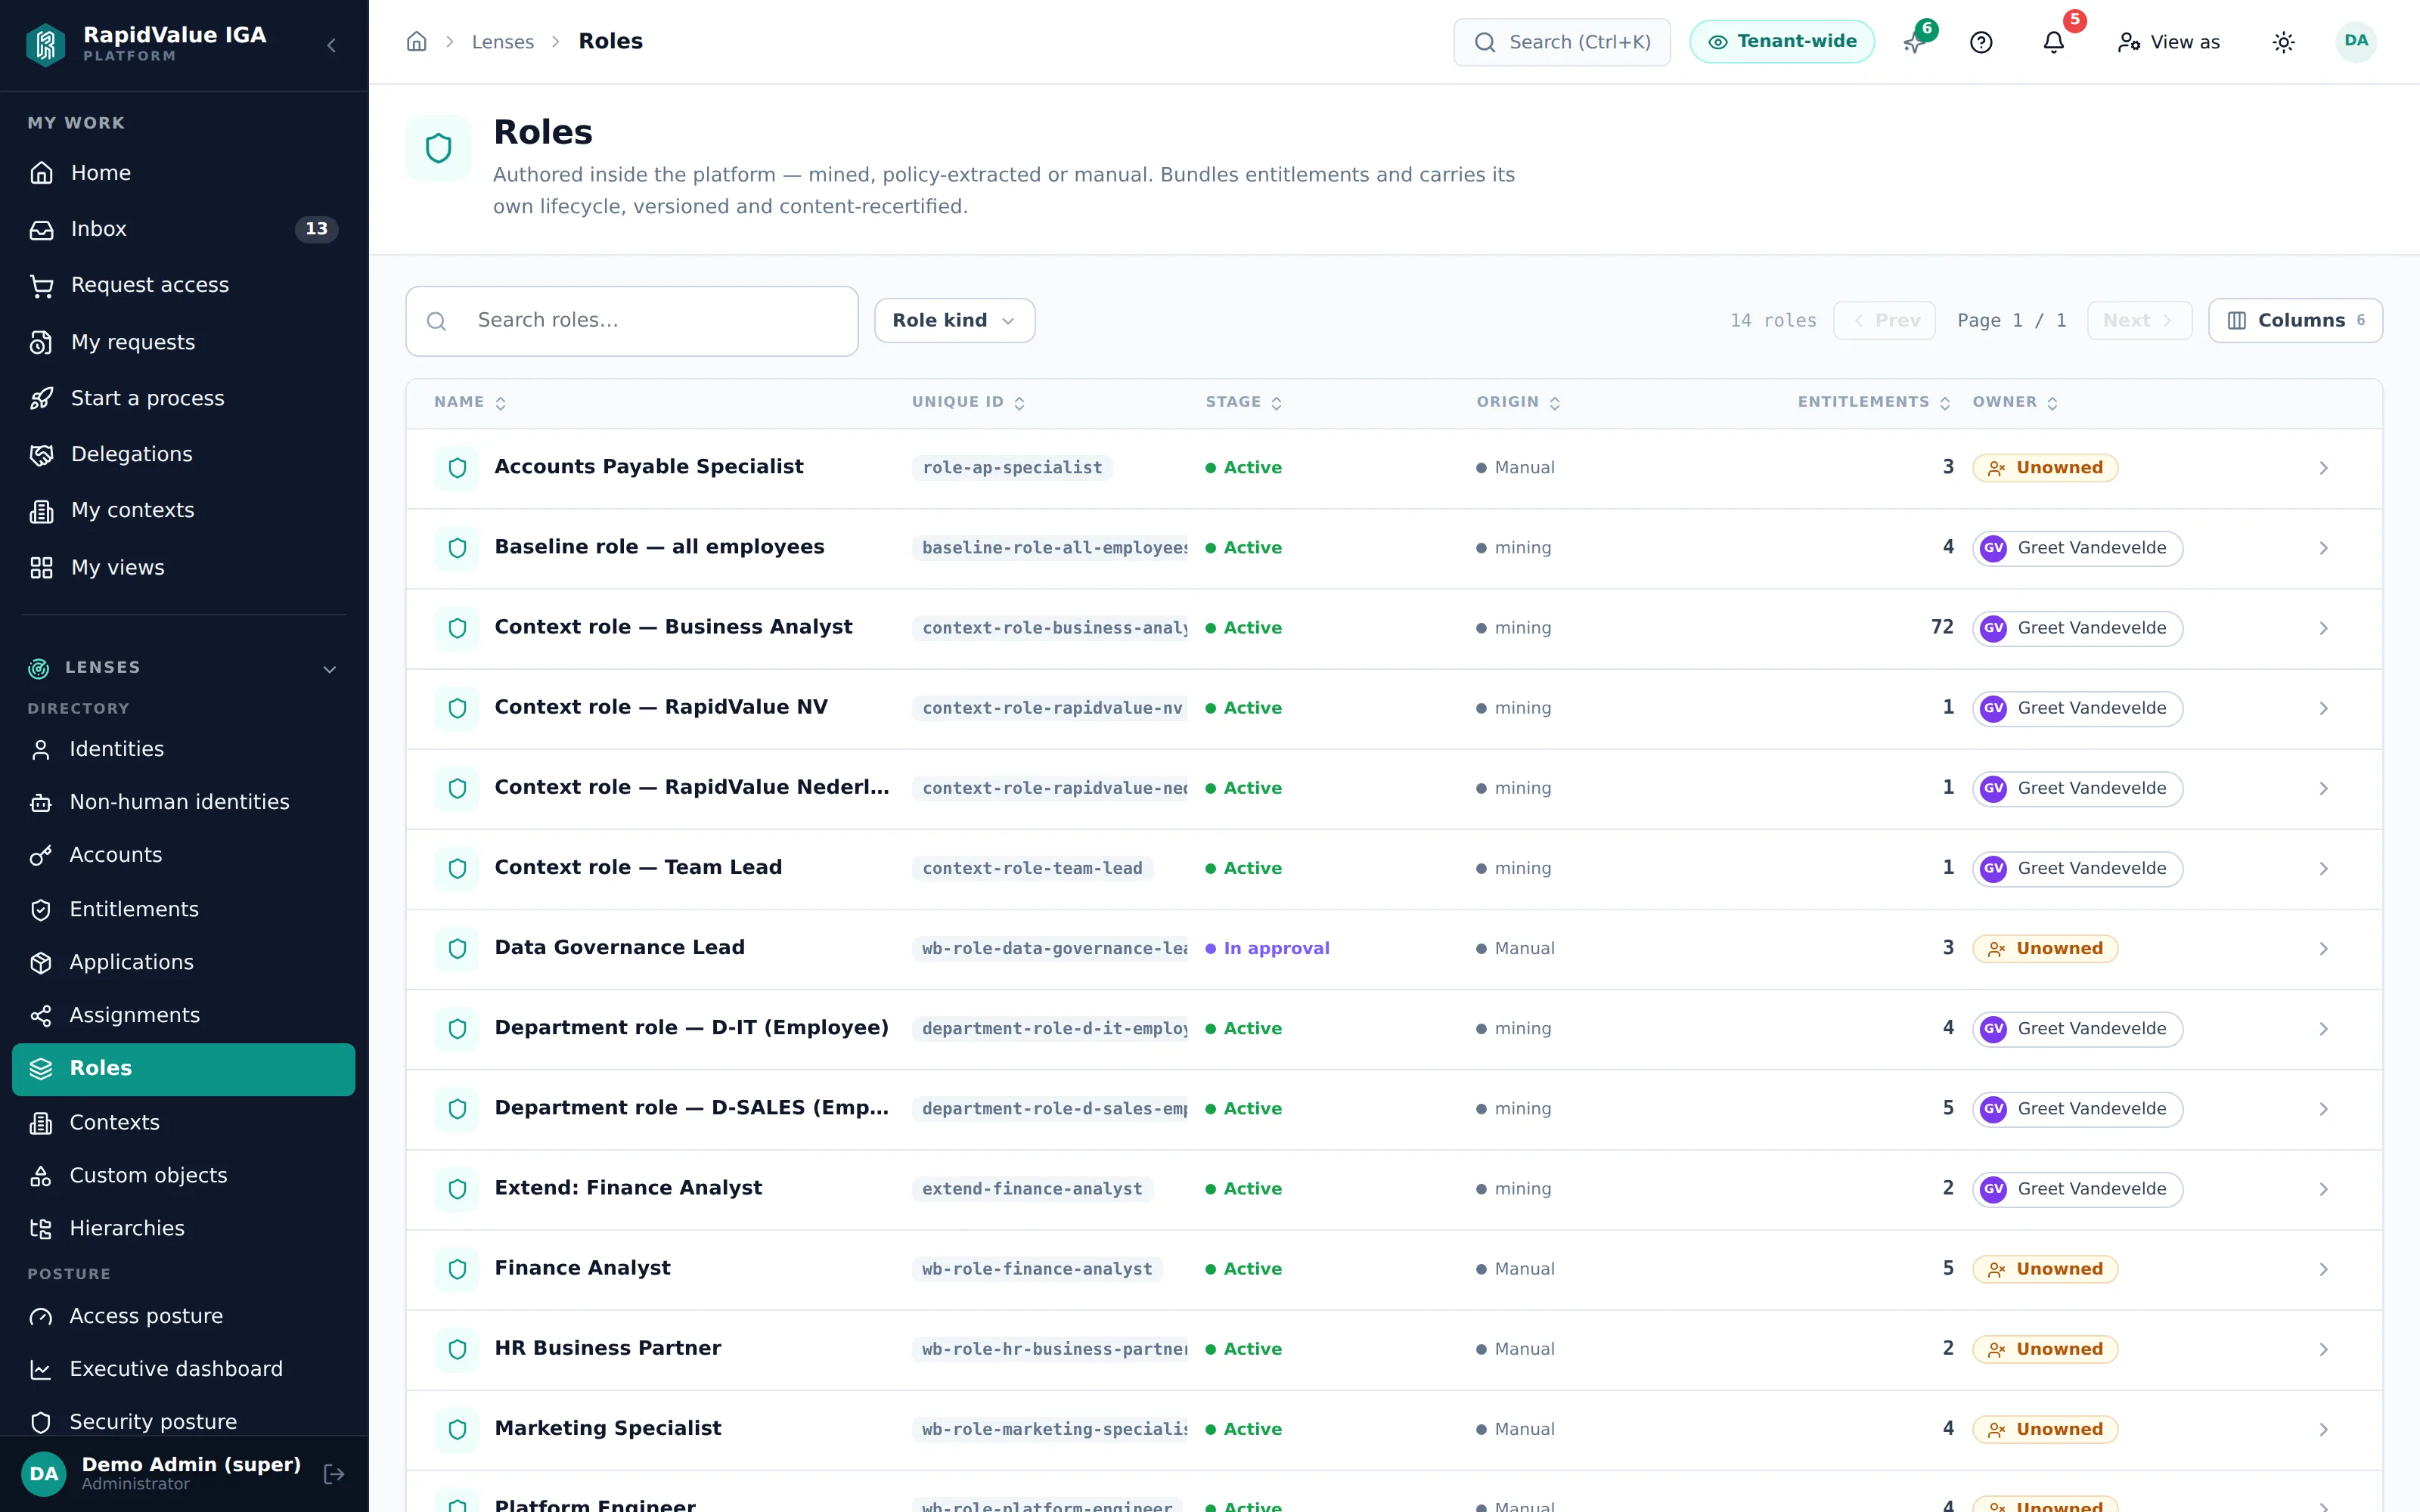The height and width of the screenshot is (1512, 2420).
Task: Open Hierarchies page
Action: pyautogui.click(x=184, y=1228)
